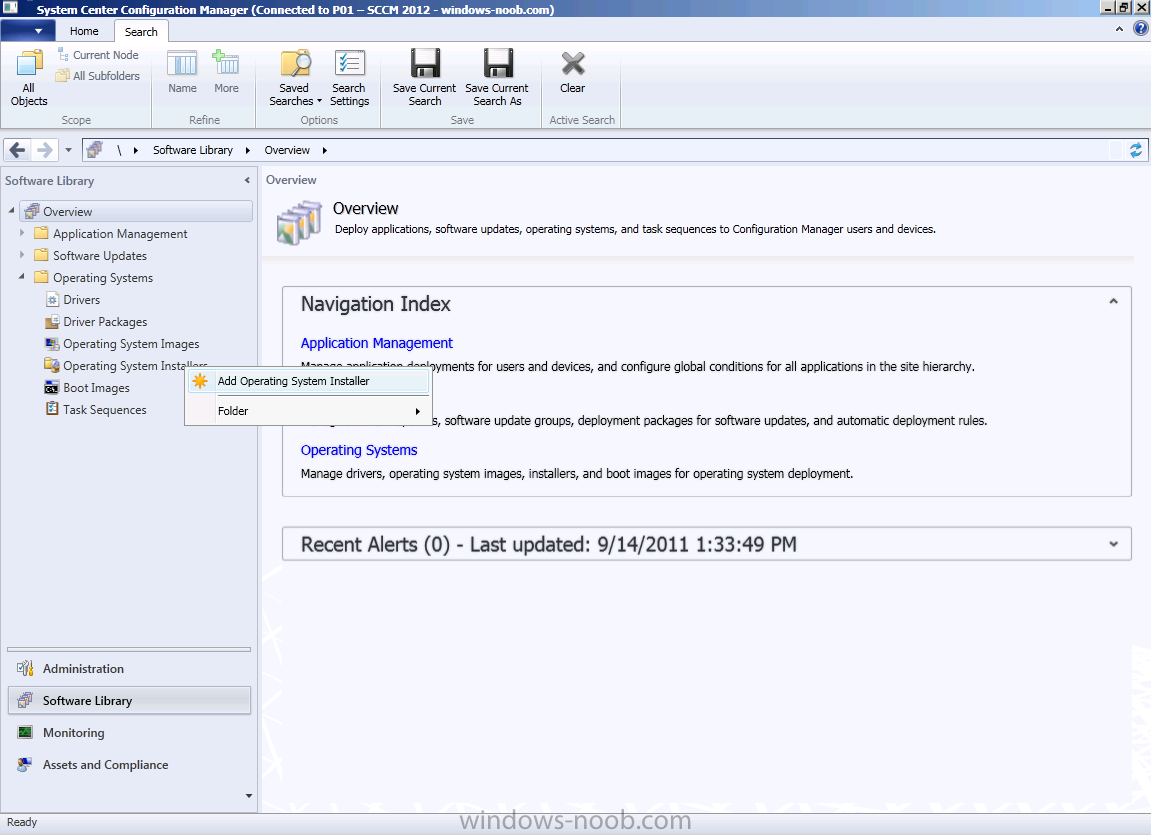Image resolution: width=1151 pixels, height=835 pixels.
Task: Expand the Application Management folder
Action: (x=22, y=233)
